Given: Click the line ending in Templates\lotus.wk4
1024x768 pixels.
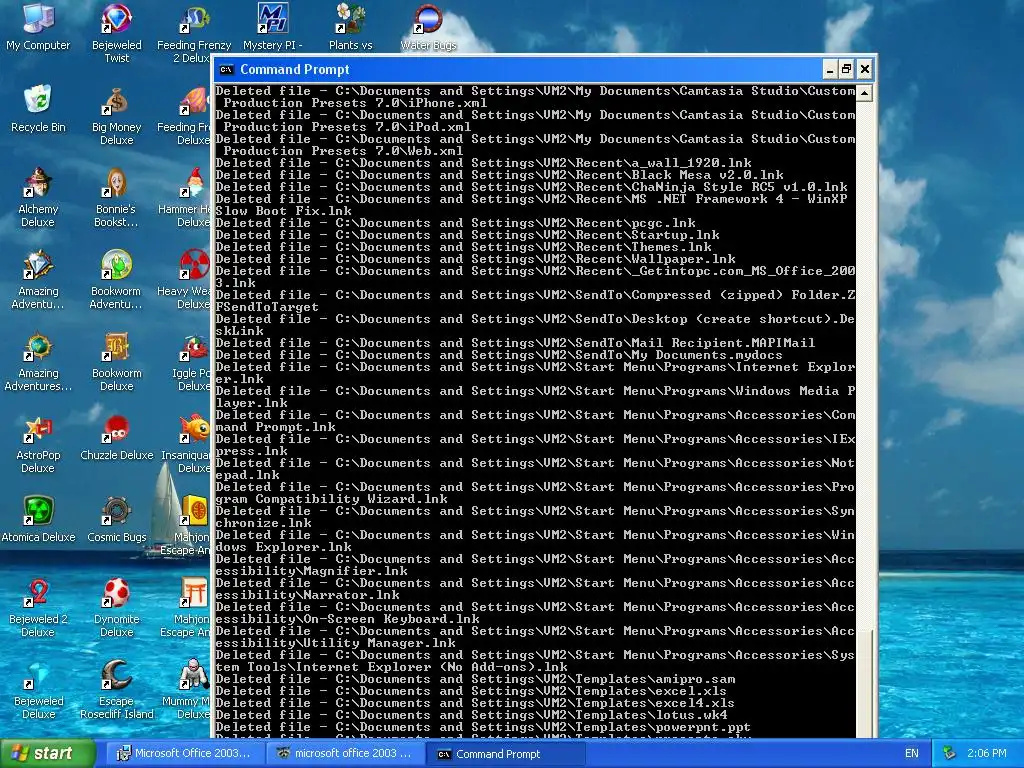Looking at the screenshot, I should click(x=472, y=715).
